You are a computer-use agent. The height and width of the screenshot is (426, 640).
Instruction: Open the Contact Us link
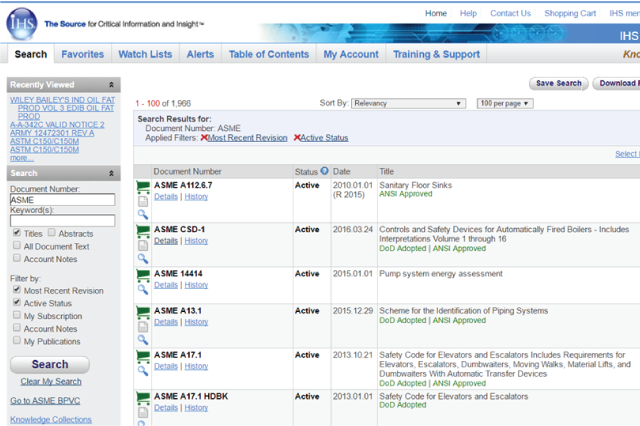click(511, 13)
